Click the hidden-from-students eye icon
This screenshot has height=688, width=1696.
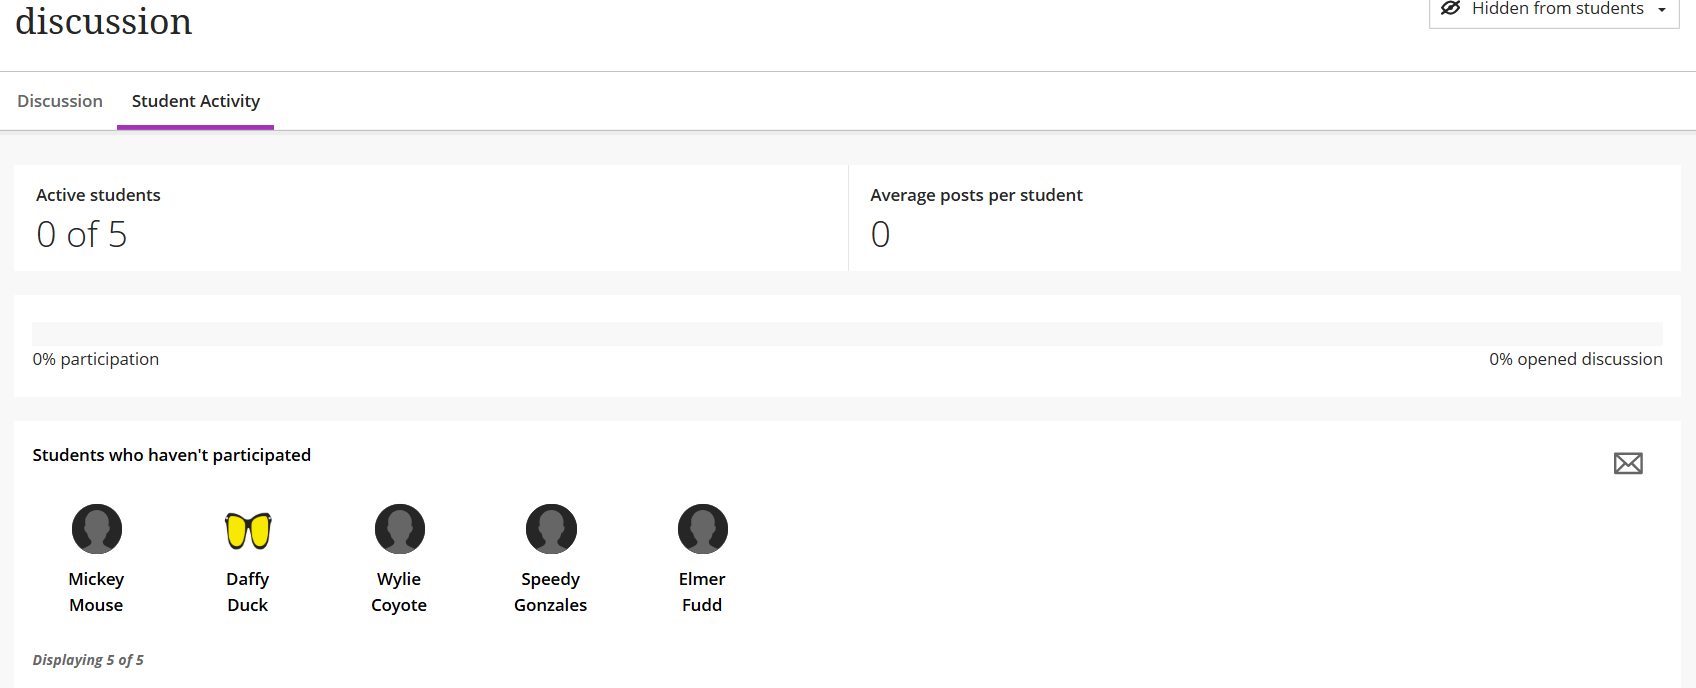tap(1451, 9)
